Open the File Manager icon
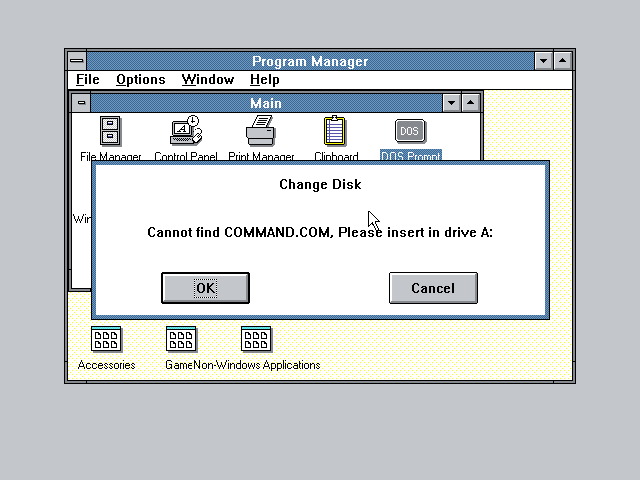The image size is (640, 480). (110, 131)
